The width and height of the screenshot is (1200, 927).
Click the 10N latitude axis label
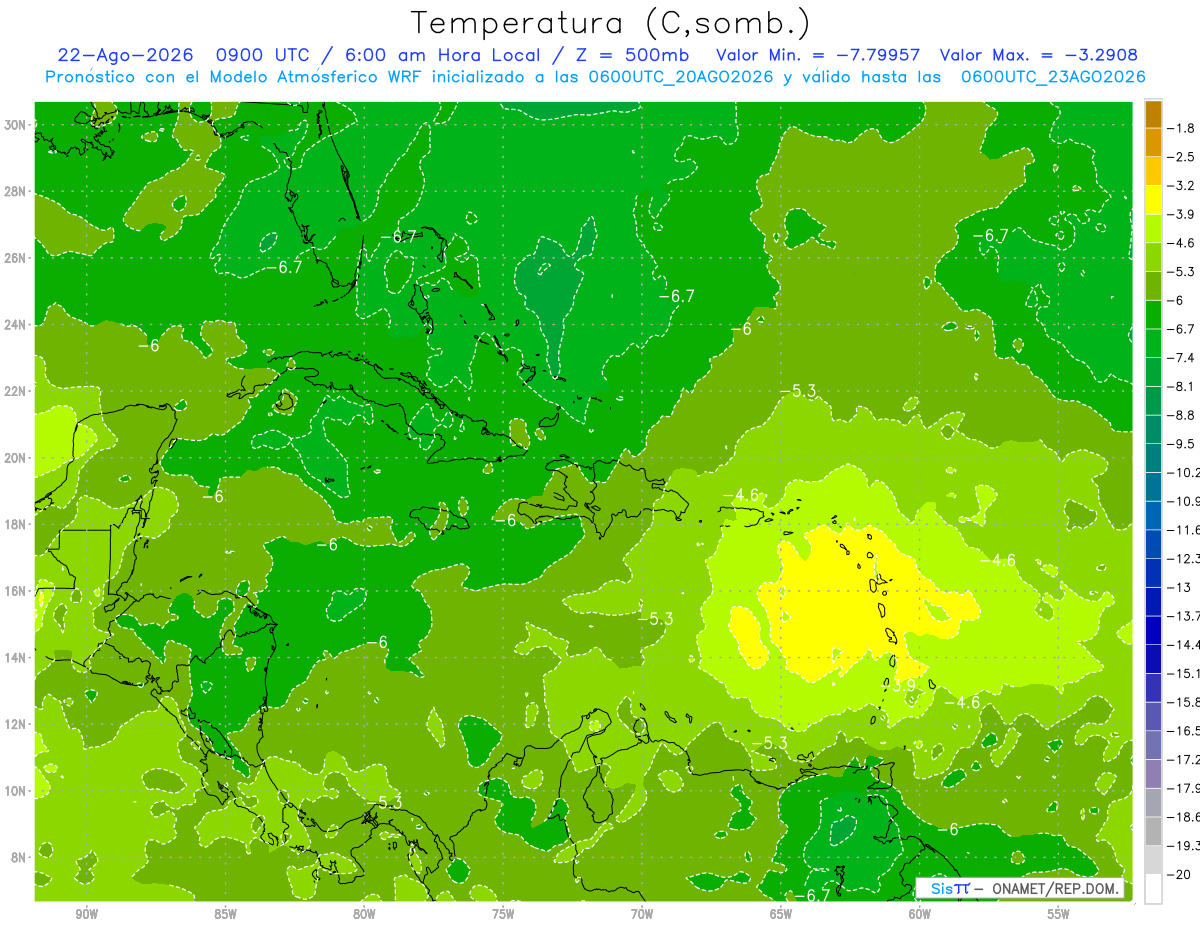(16, 790)
